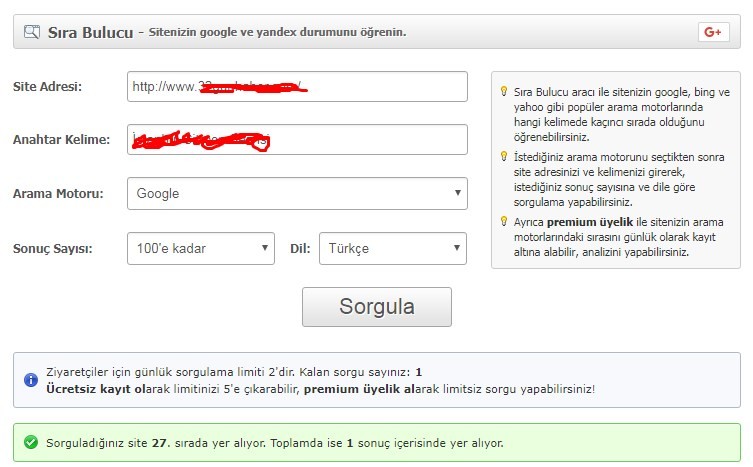
Task: Click the Google+ share button
Action: point(713,32)
